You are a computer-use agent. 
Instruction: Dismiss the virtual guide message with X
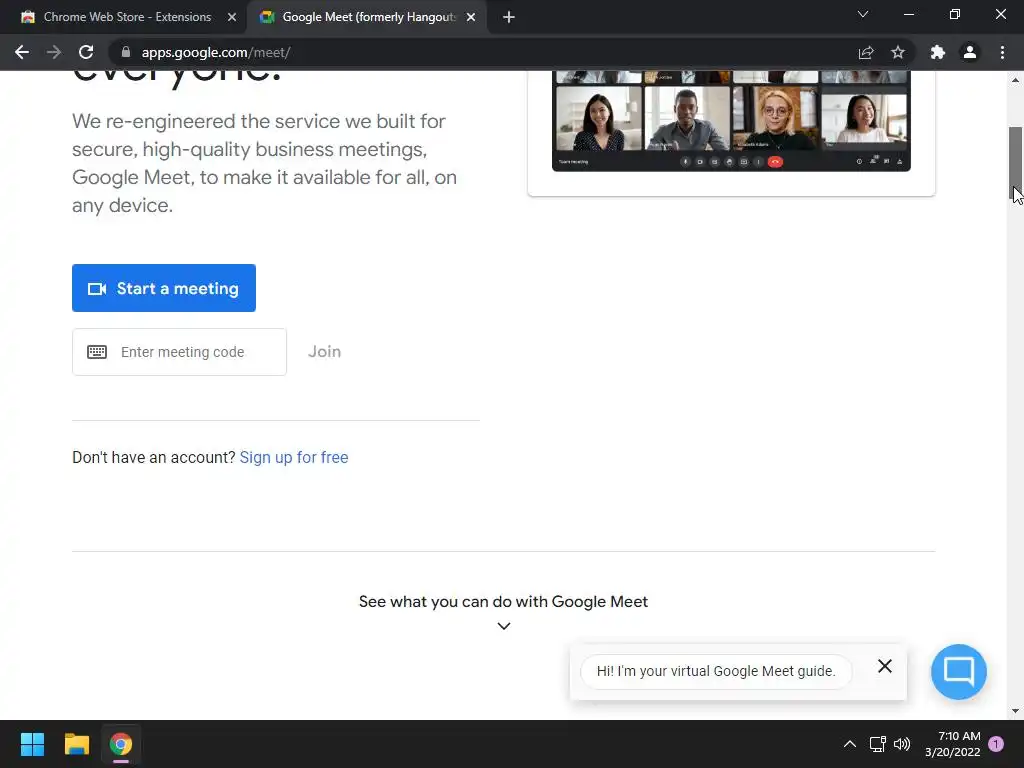click(x=885, y=665)
